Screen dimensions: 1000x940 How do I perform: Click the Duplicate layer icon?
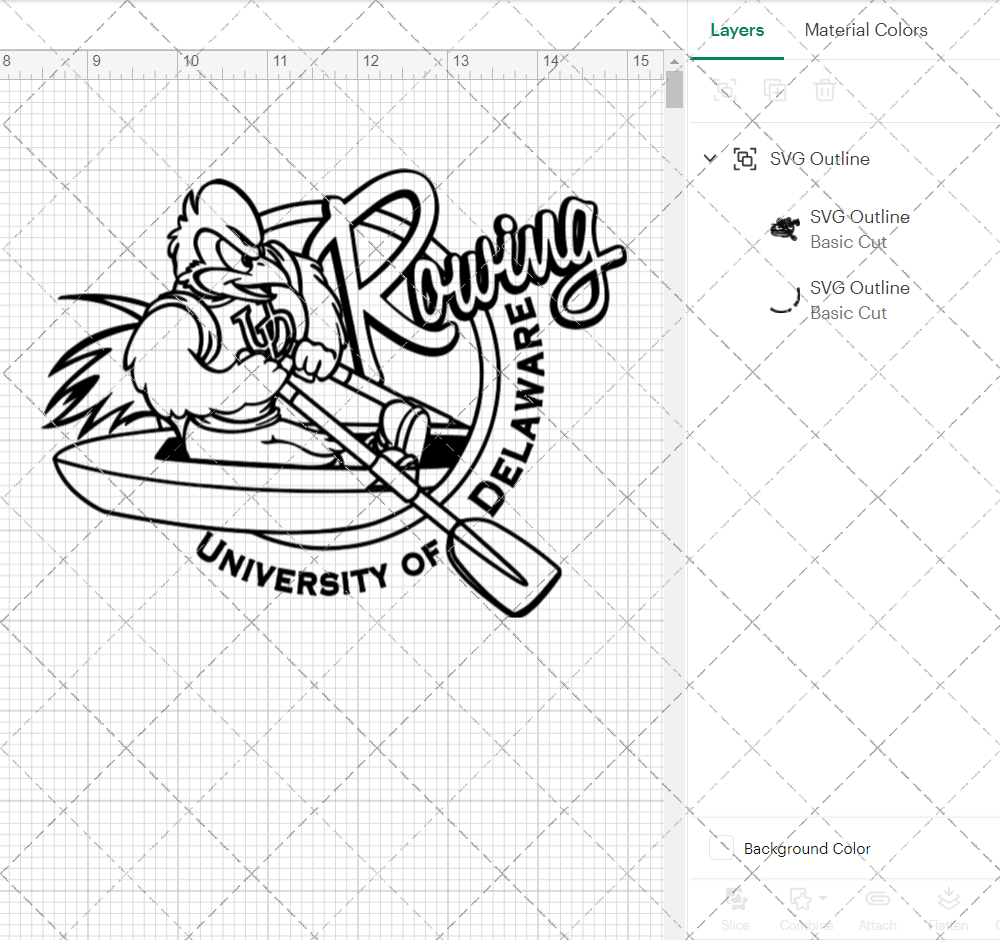(x=774, y=90)
